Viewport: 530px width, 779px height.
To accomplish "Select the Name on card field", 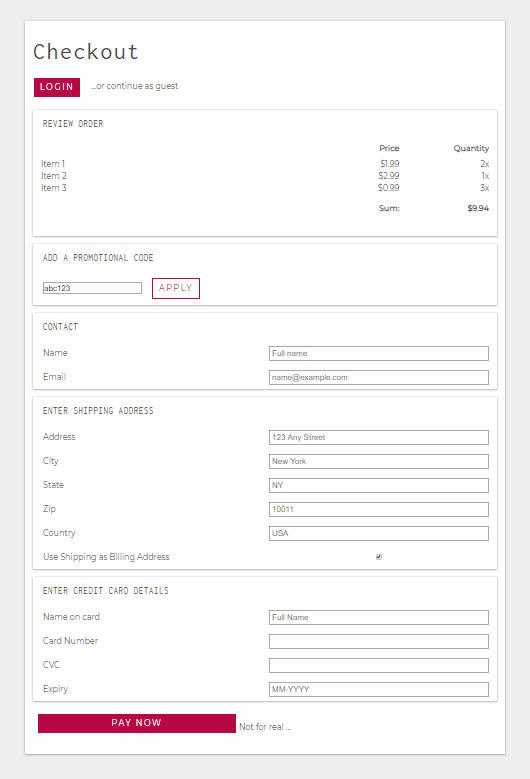I will click(379, 617).
